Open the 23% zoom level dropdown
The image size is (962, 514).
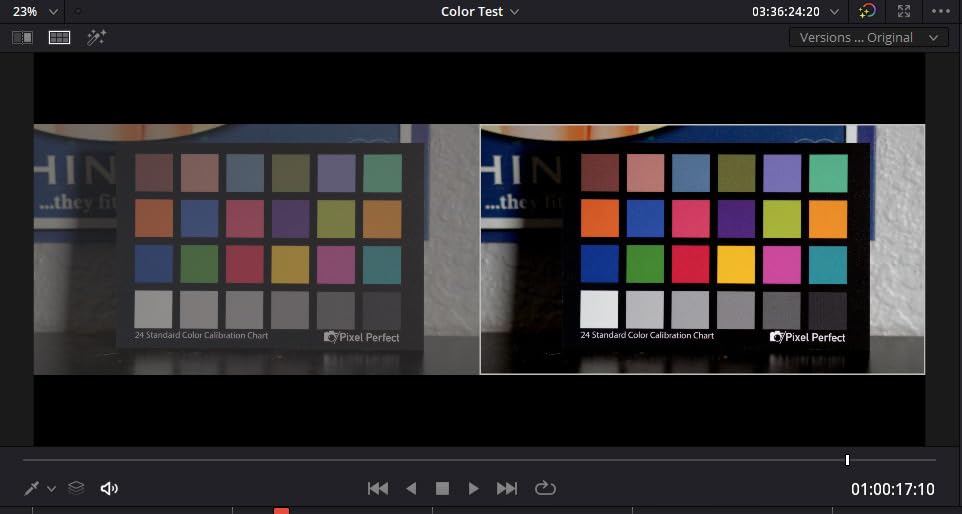pyautogui.click(x=36, y=11)
